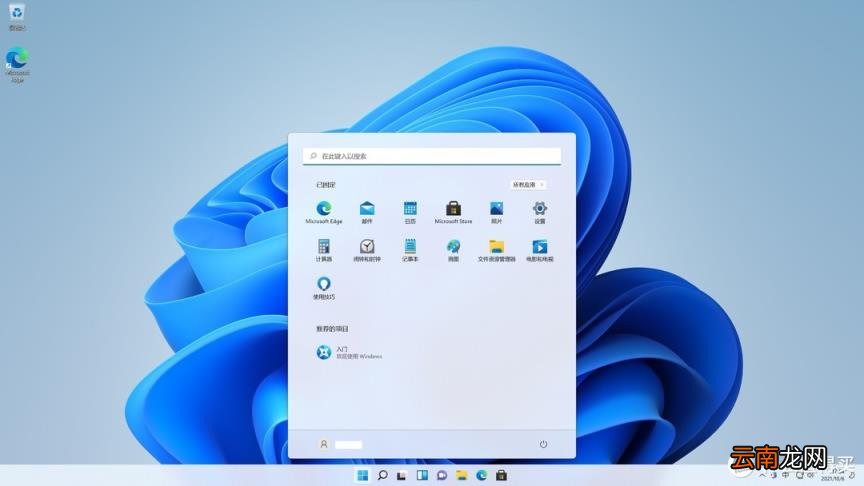Open Search from the taskbar
Image resolution: width=864 pixels, height=486 pixels.
click(382, 475)
